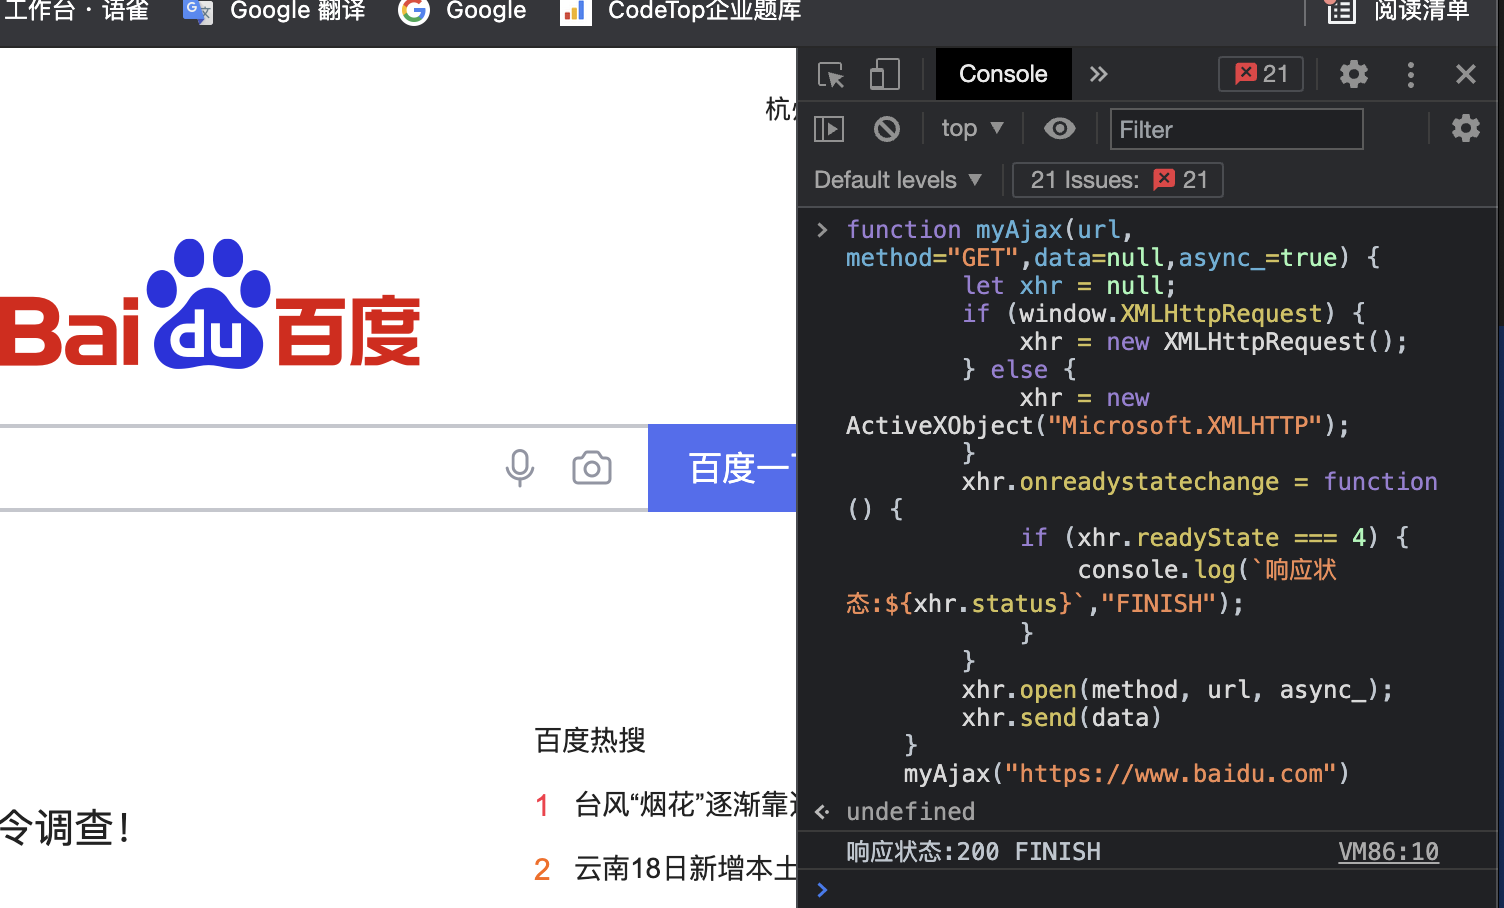
Task: Open the 工作台 · 语雀 bookmark
Action: (x=76, y=11)
